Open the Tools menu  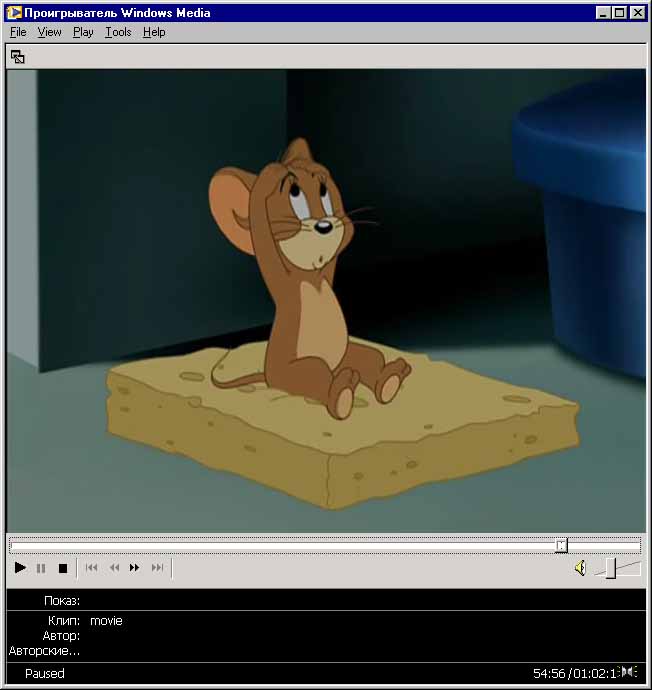118,32
